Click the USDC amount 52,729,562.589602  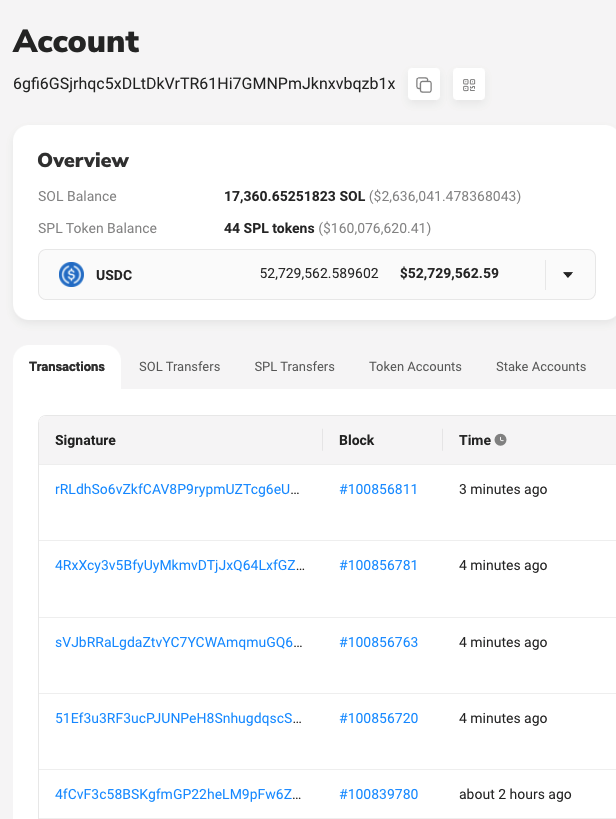click(319, 273)
